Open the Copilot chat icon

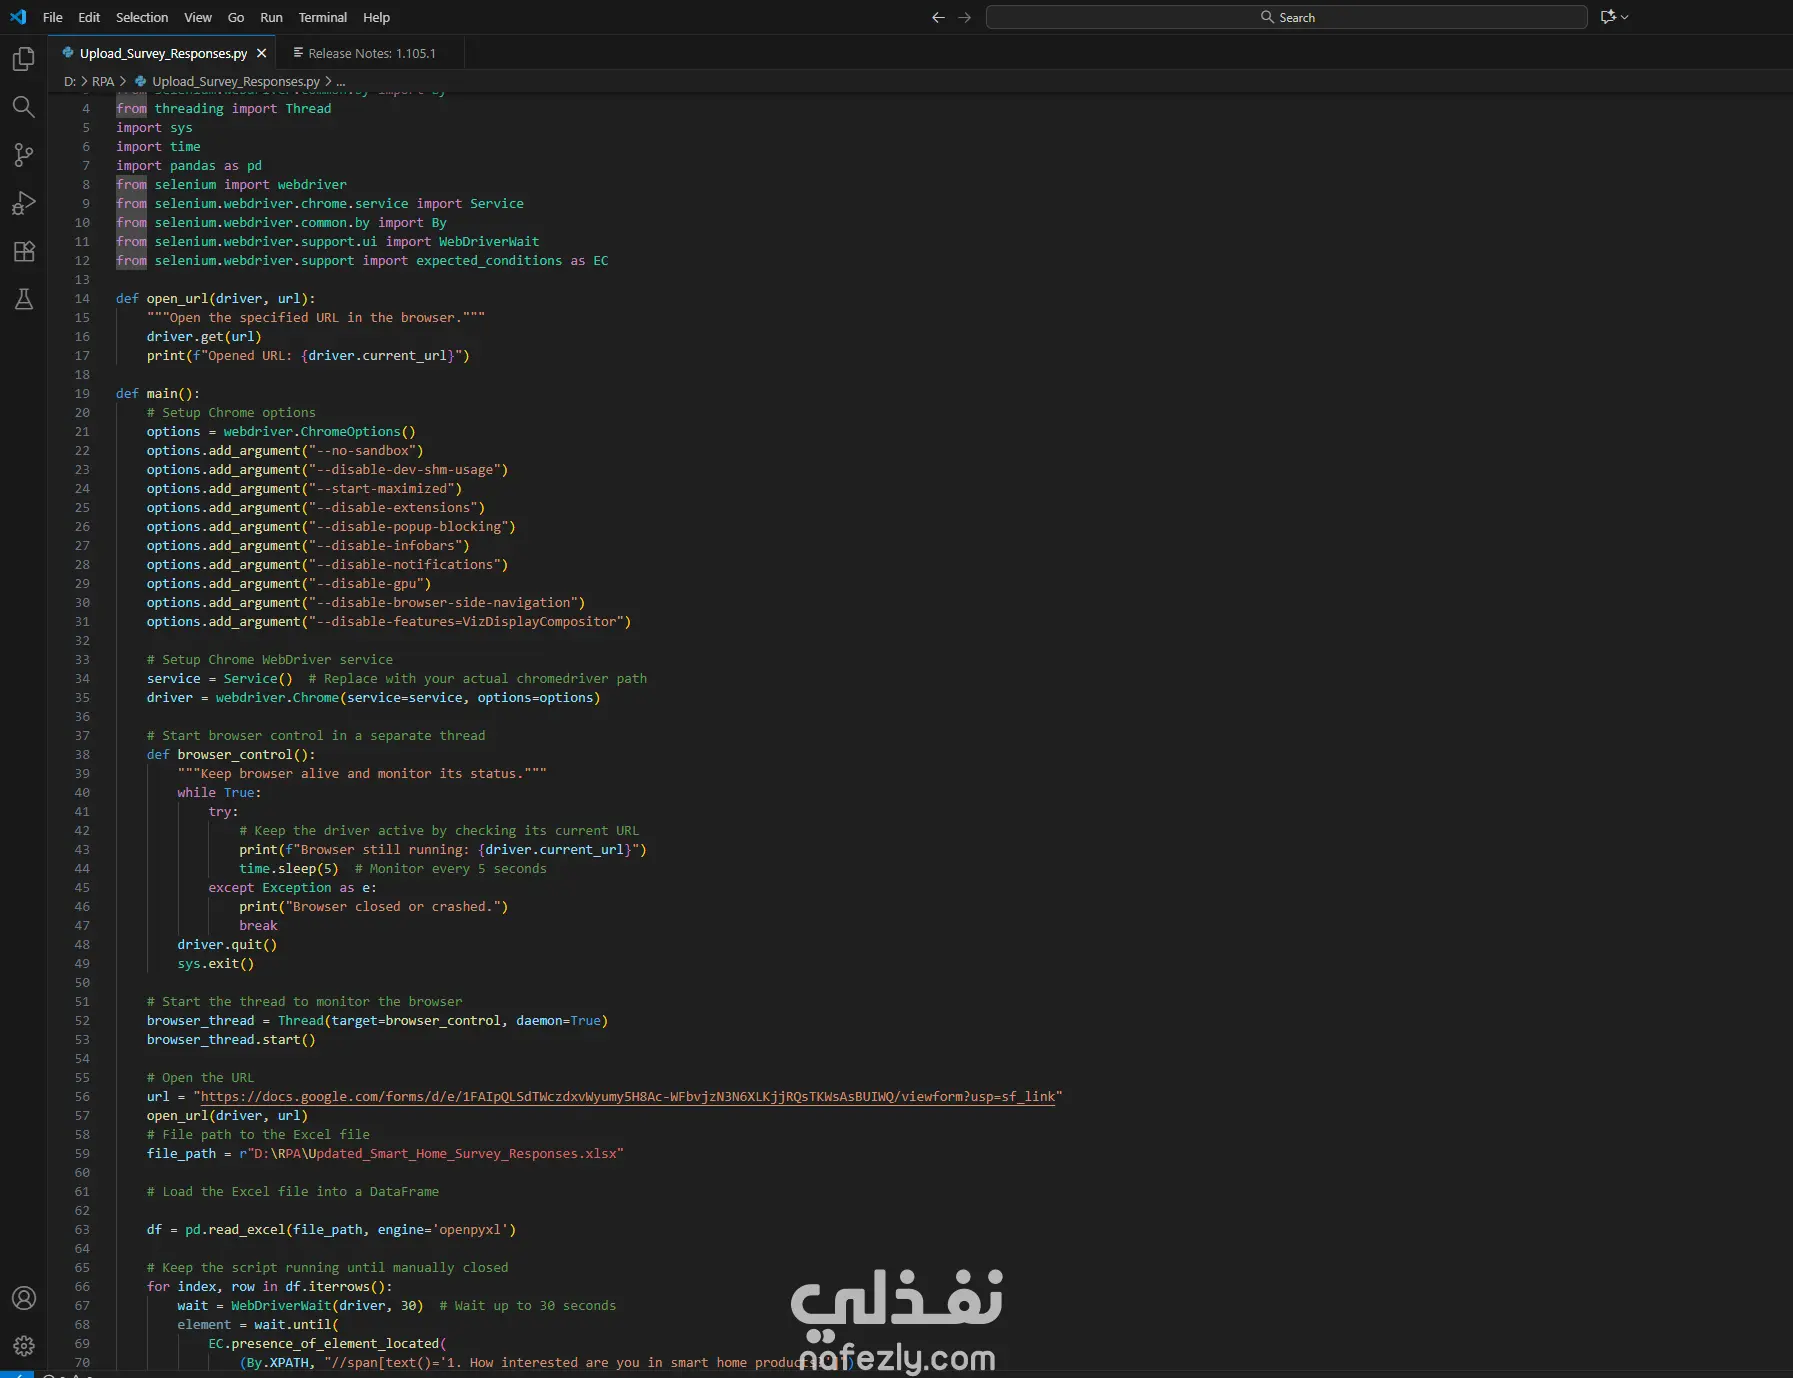pyautogui.click(x=1608, y=17)
